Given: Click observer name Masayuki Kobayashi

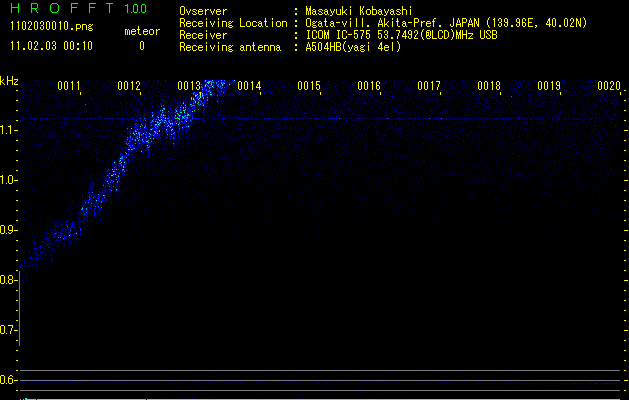Looking at the screenshot, I should pos(359,11).
